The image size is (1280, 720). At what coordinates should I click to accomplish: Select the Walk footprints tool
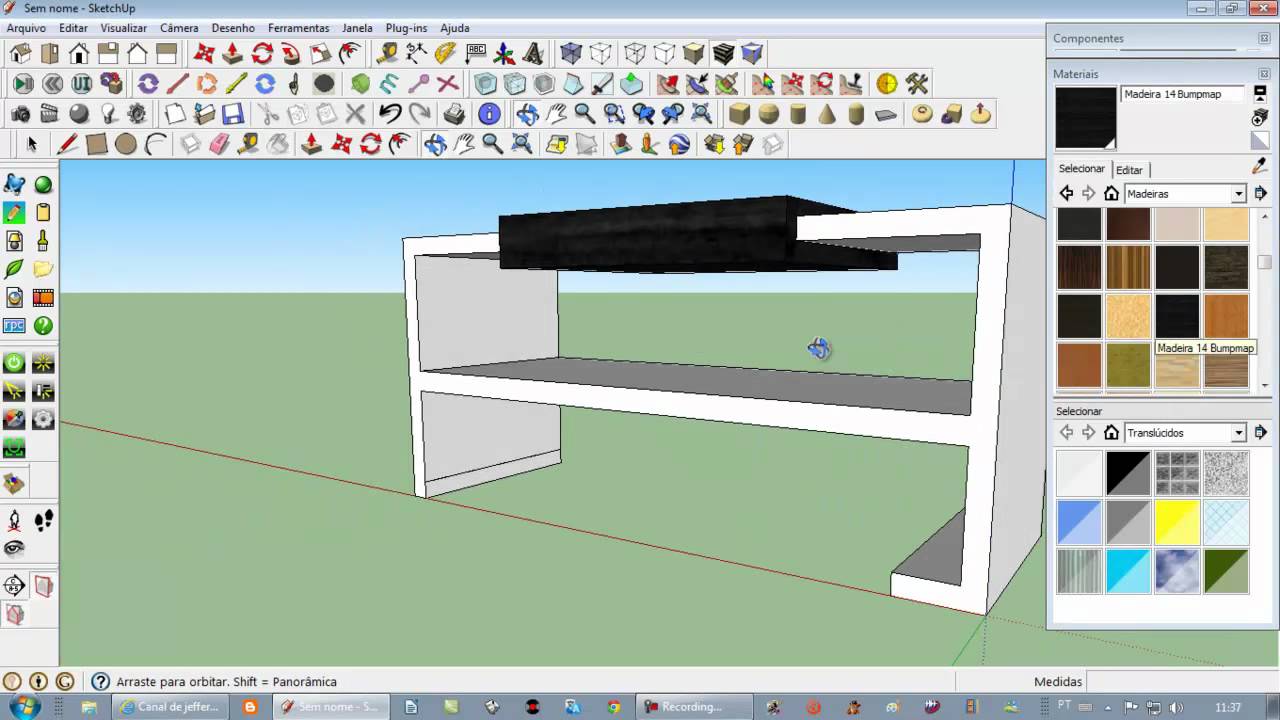pos(43,520)
